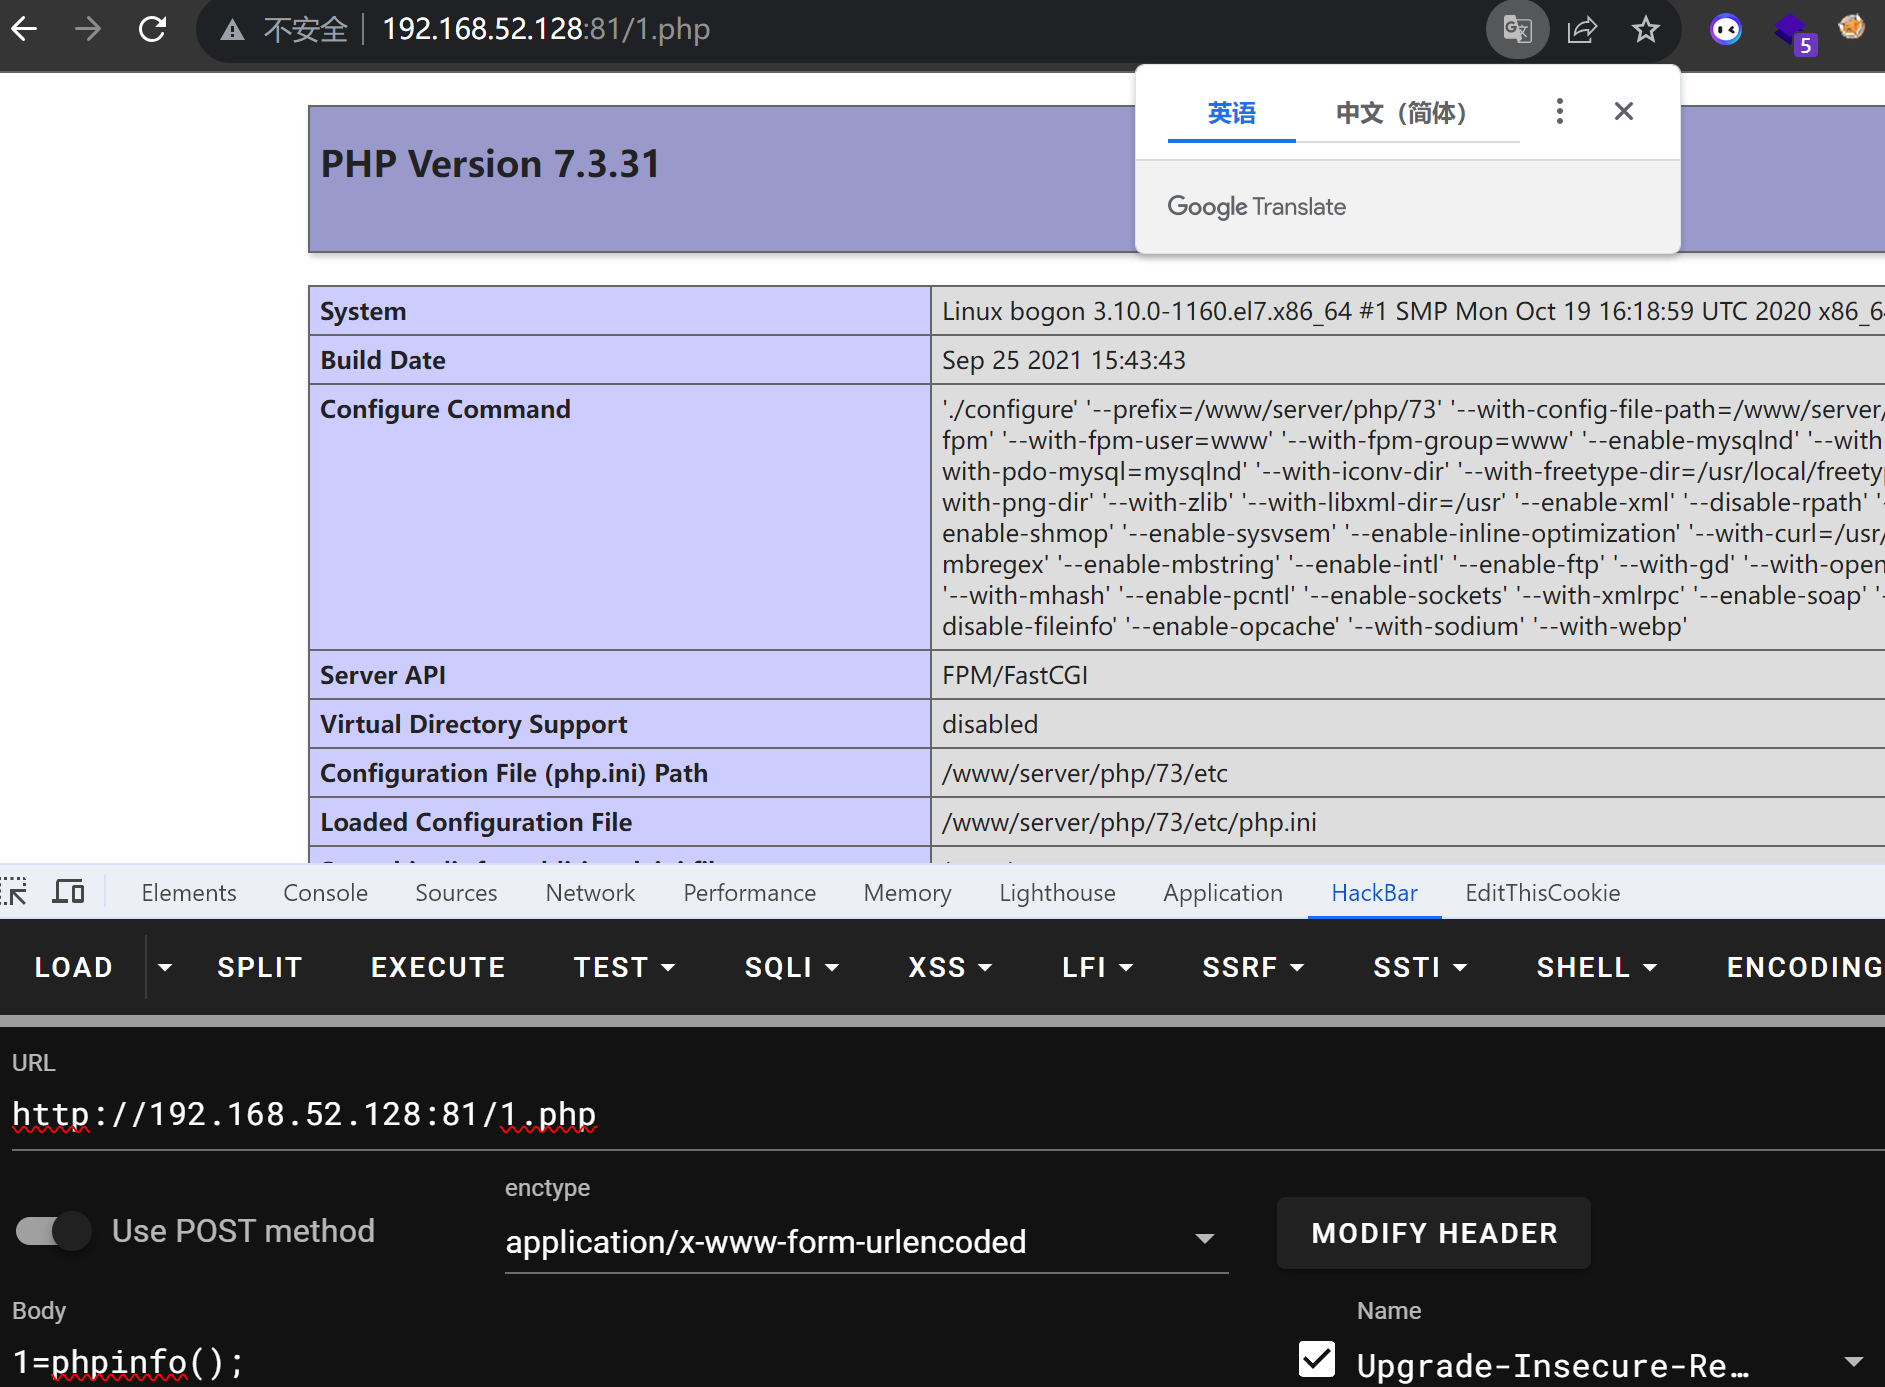Click the Google Translate icon in address bar
Viewport: 1885px width, 1387px height.
[1517, 29]
